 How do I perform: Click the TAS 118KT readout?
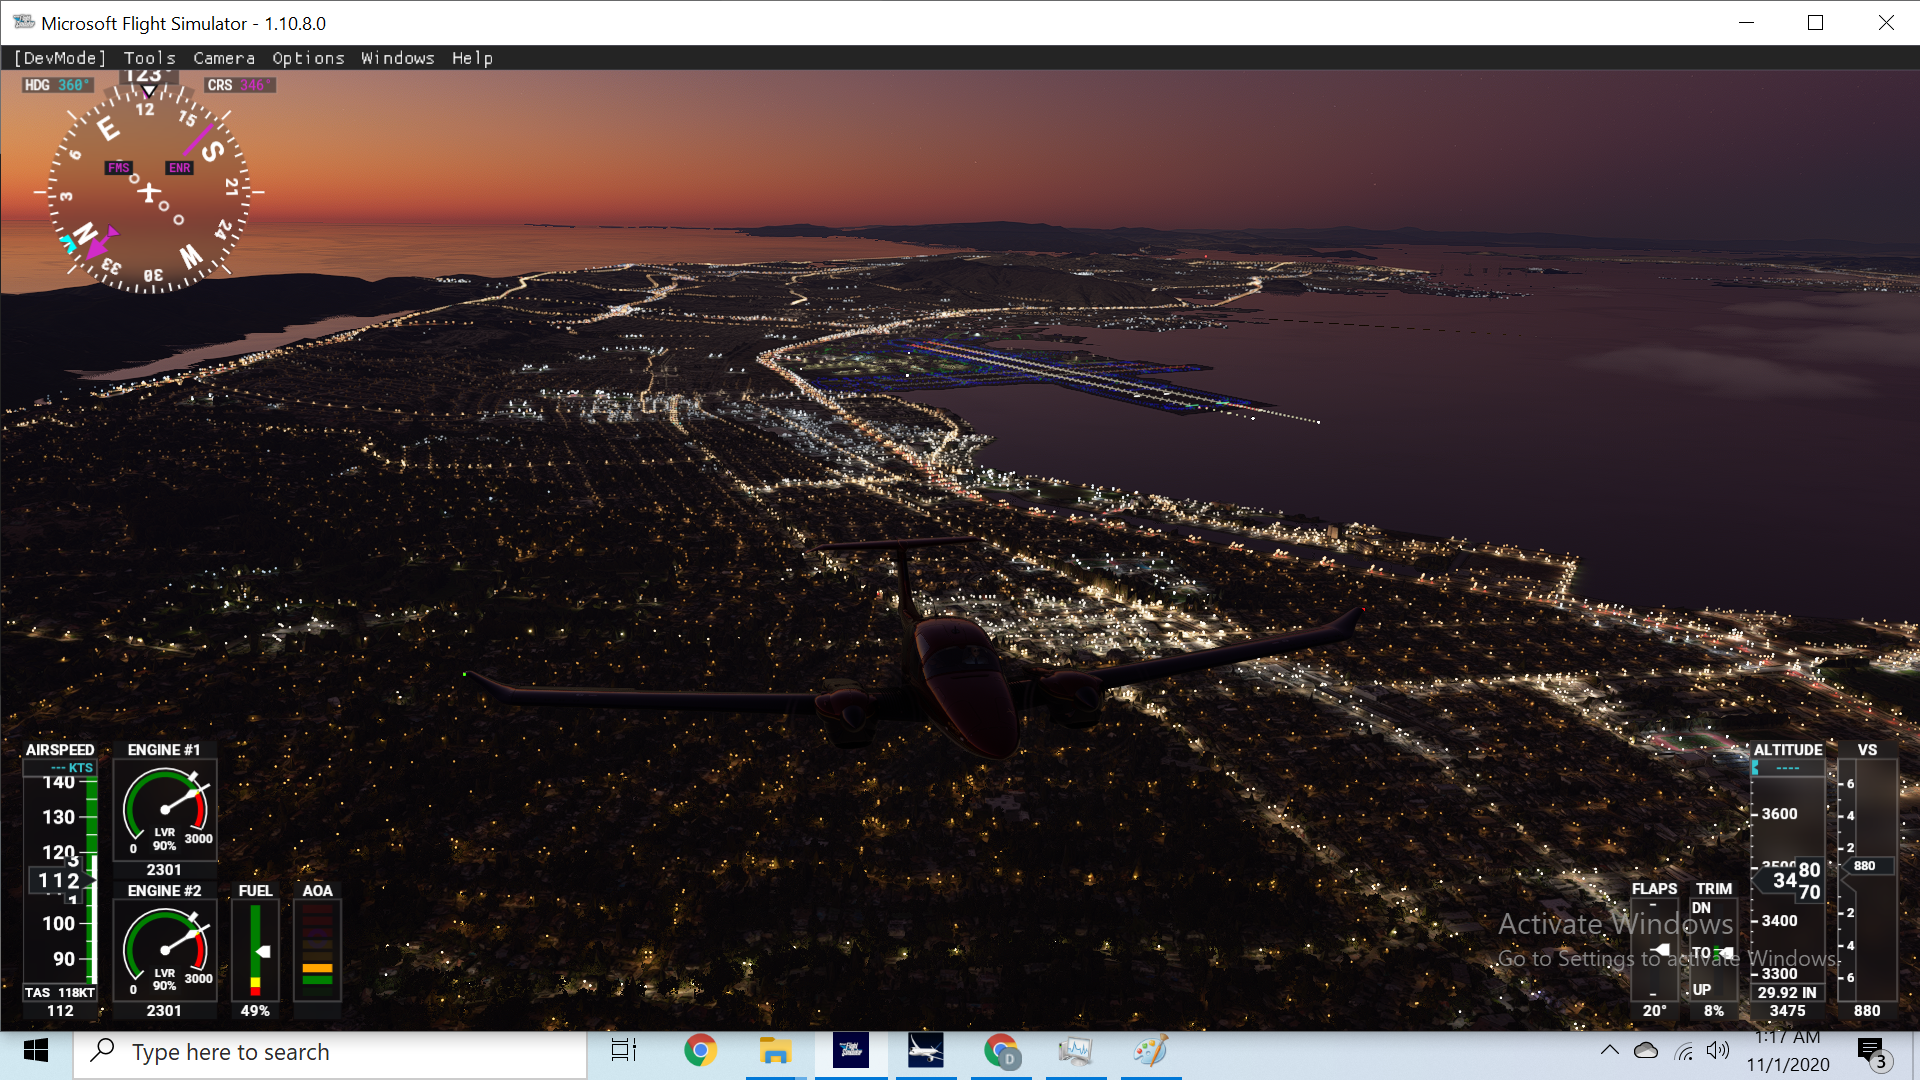click(60, 993)
